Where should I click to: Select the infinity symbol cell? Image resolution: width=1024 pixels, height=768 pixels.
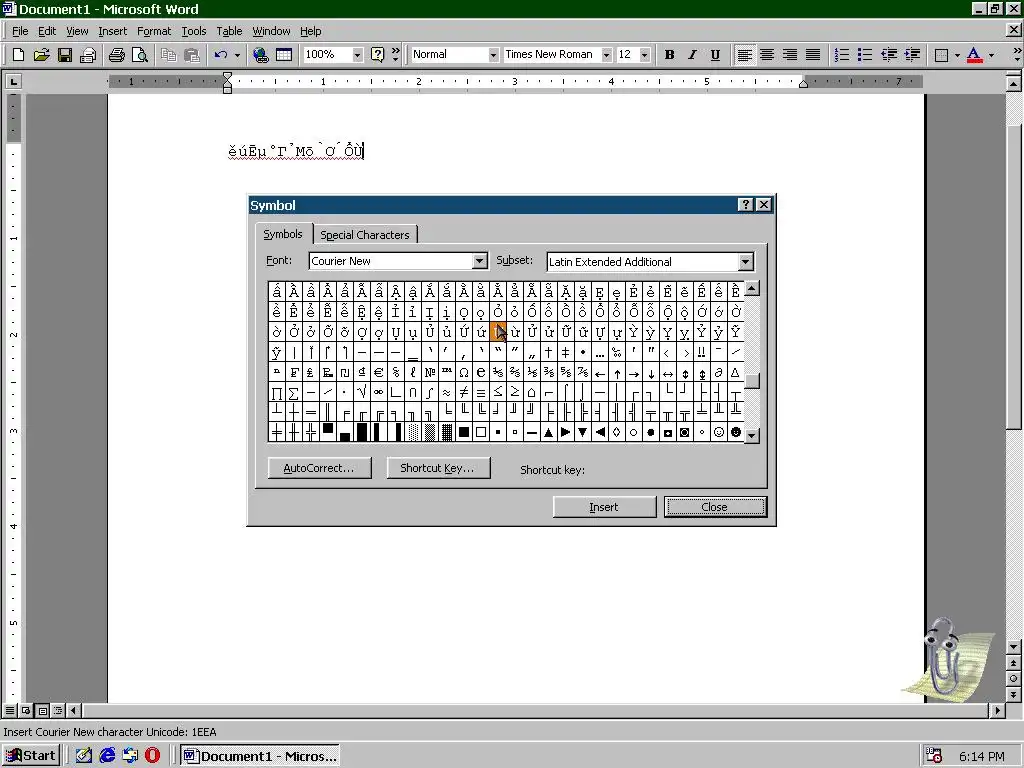pyautogui.click(x=379, y=392)
